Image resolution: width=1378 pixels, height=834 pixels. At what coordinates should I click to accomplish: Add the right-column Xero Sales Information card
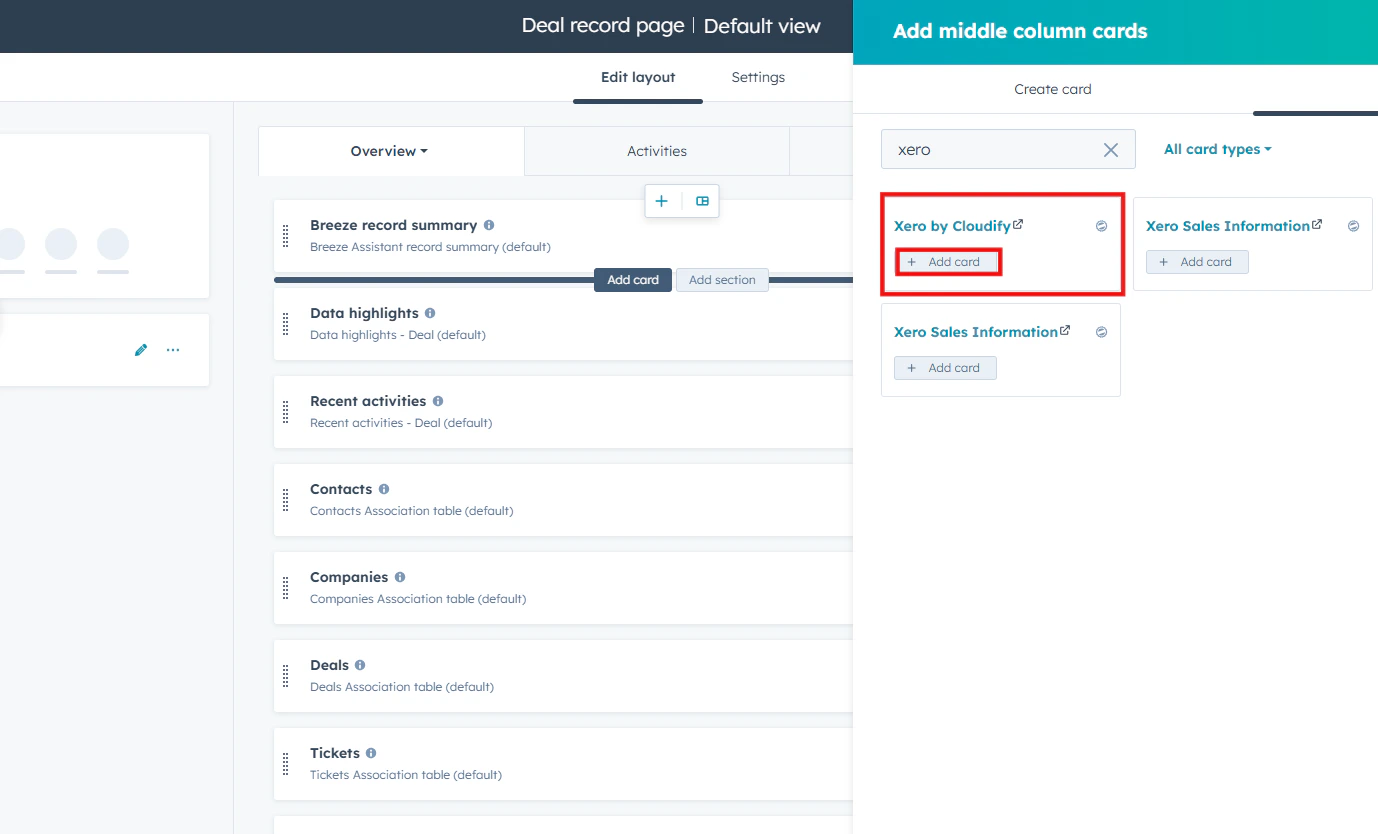point(1197,262)
